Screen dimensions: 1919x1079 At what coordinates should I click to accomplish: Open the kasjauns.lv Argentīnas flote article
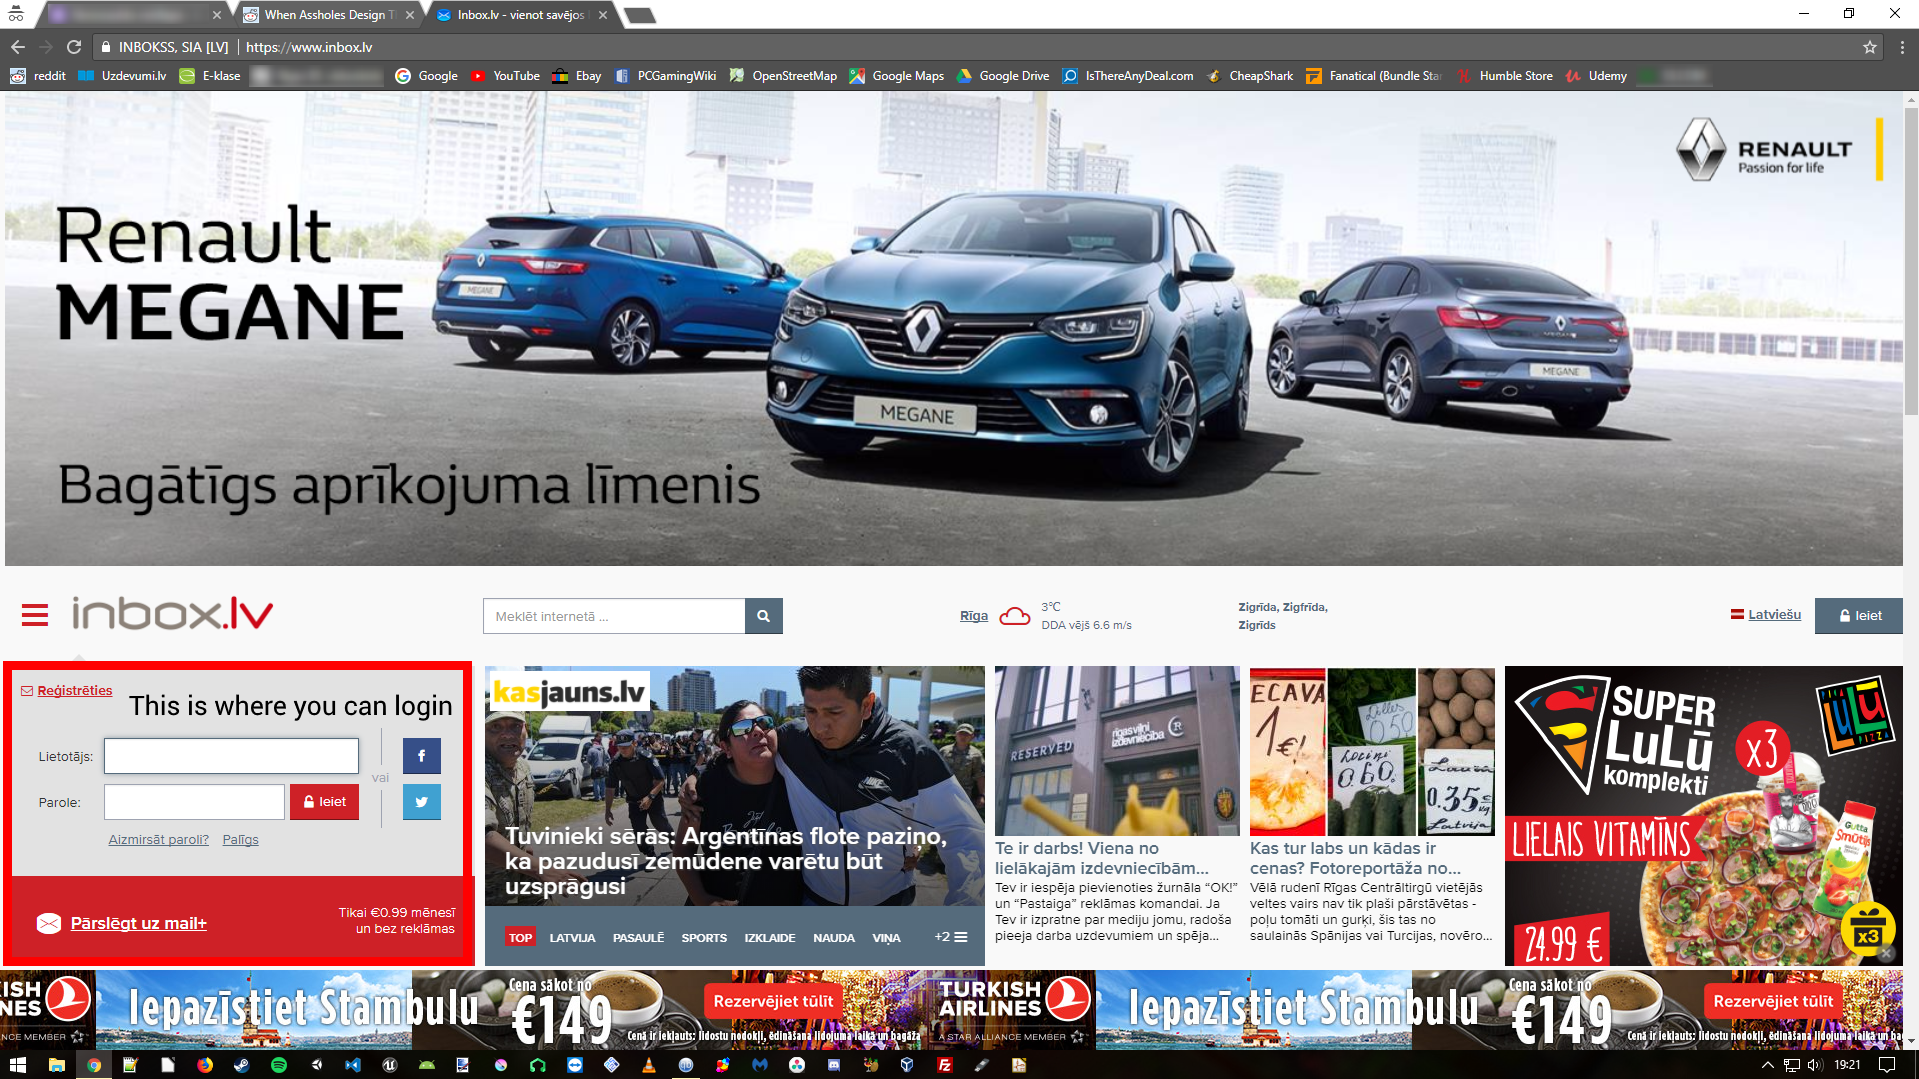(735, 786)
